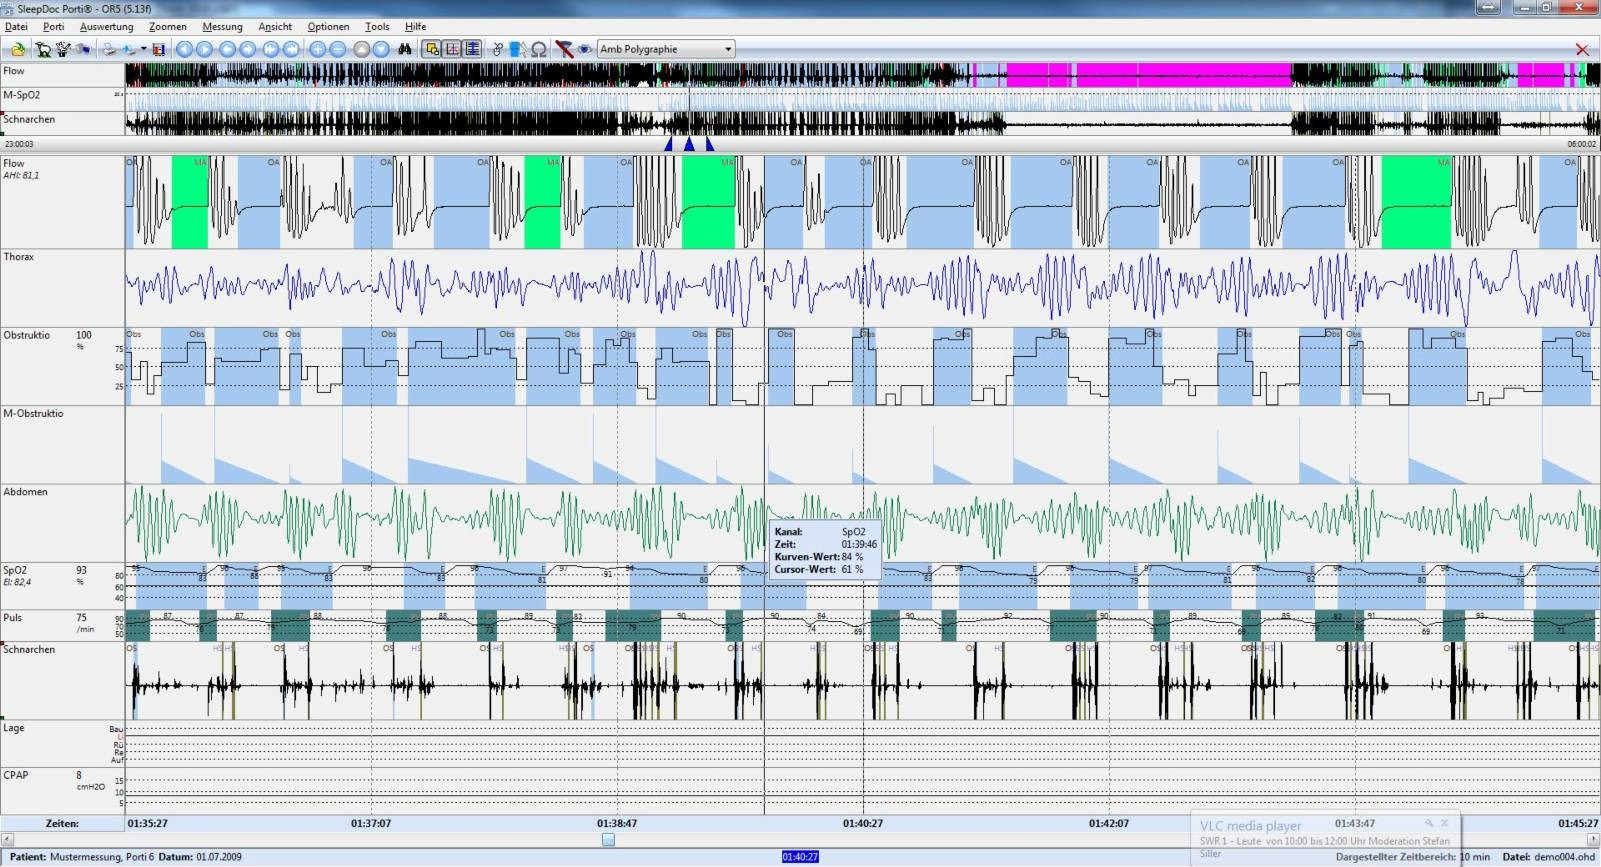Viewport: 1601px width, 867px height.
Task: Click the scrollbar left arrow at bottom
Action: click(x=7, y=840)
